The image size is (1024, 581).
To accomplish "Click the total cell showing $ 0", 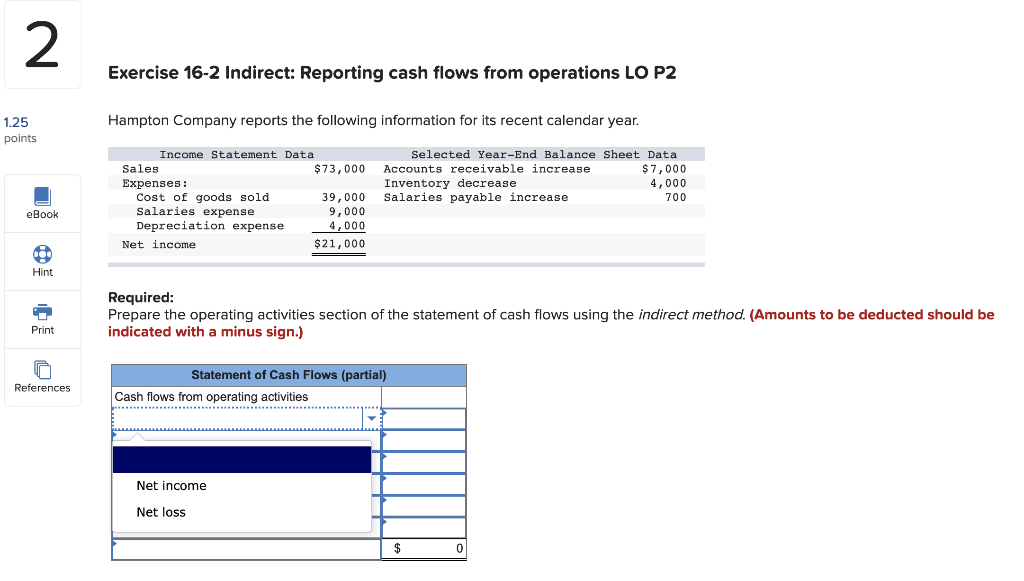I will click(424, 548).
